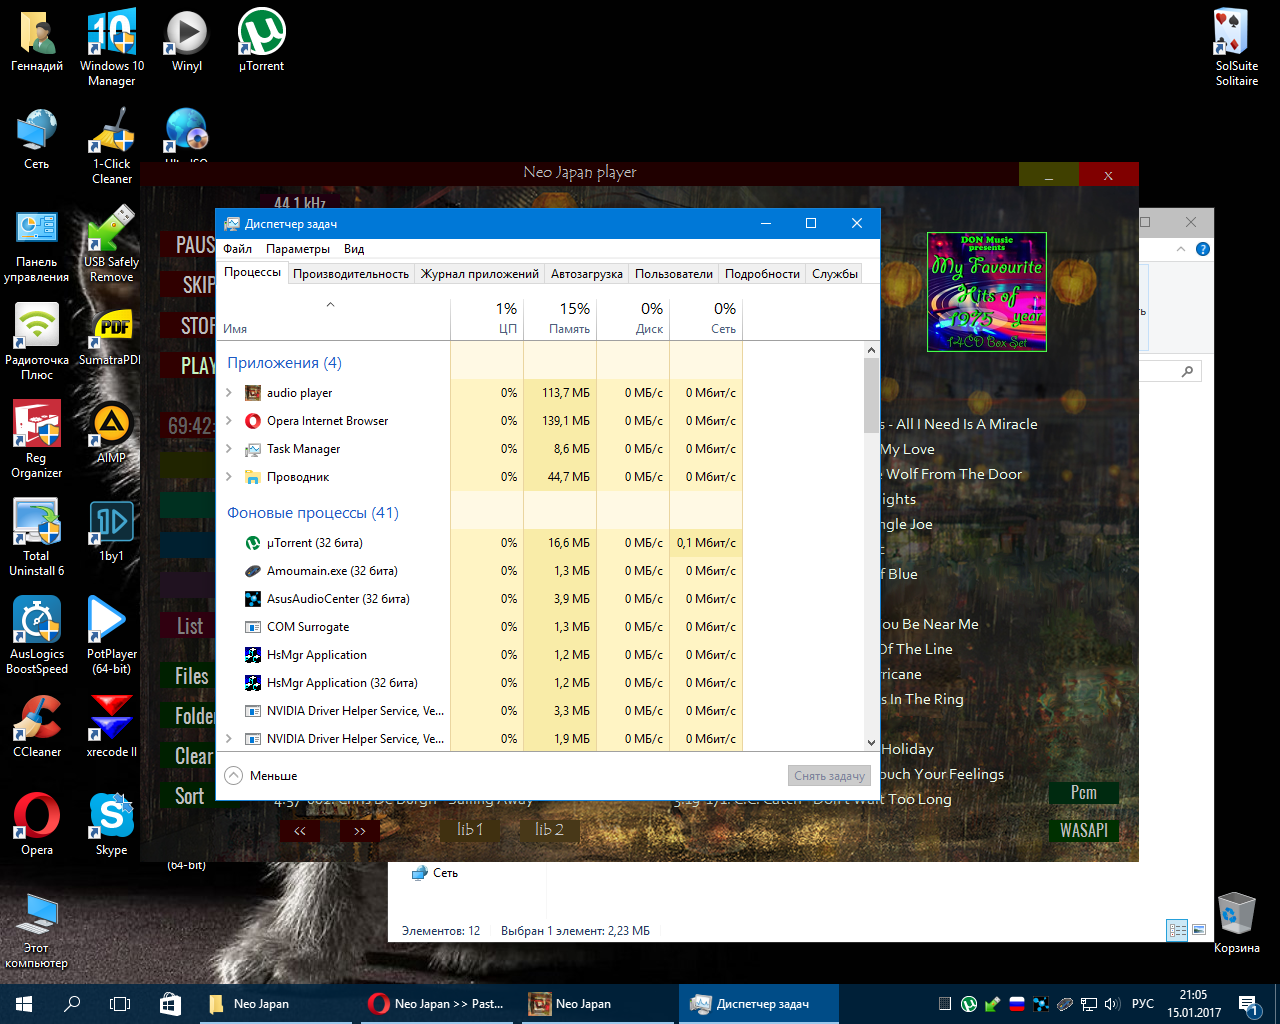
Task: Click the next >> button in player
Action: pyautogui.click(x=360, y=830)
